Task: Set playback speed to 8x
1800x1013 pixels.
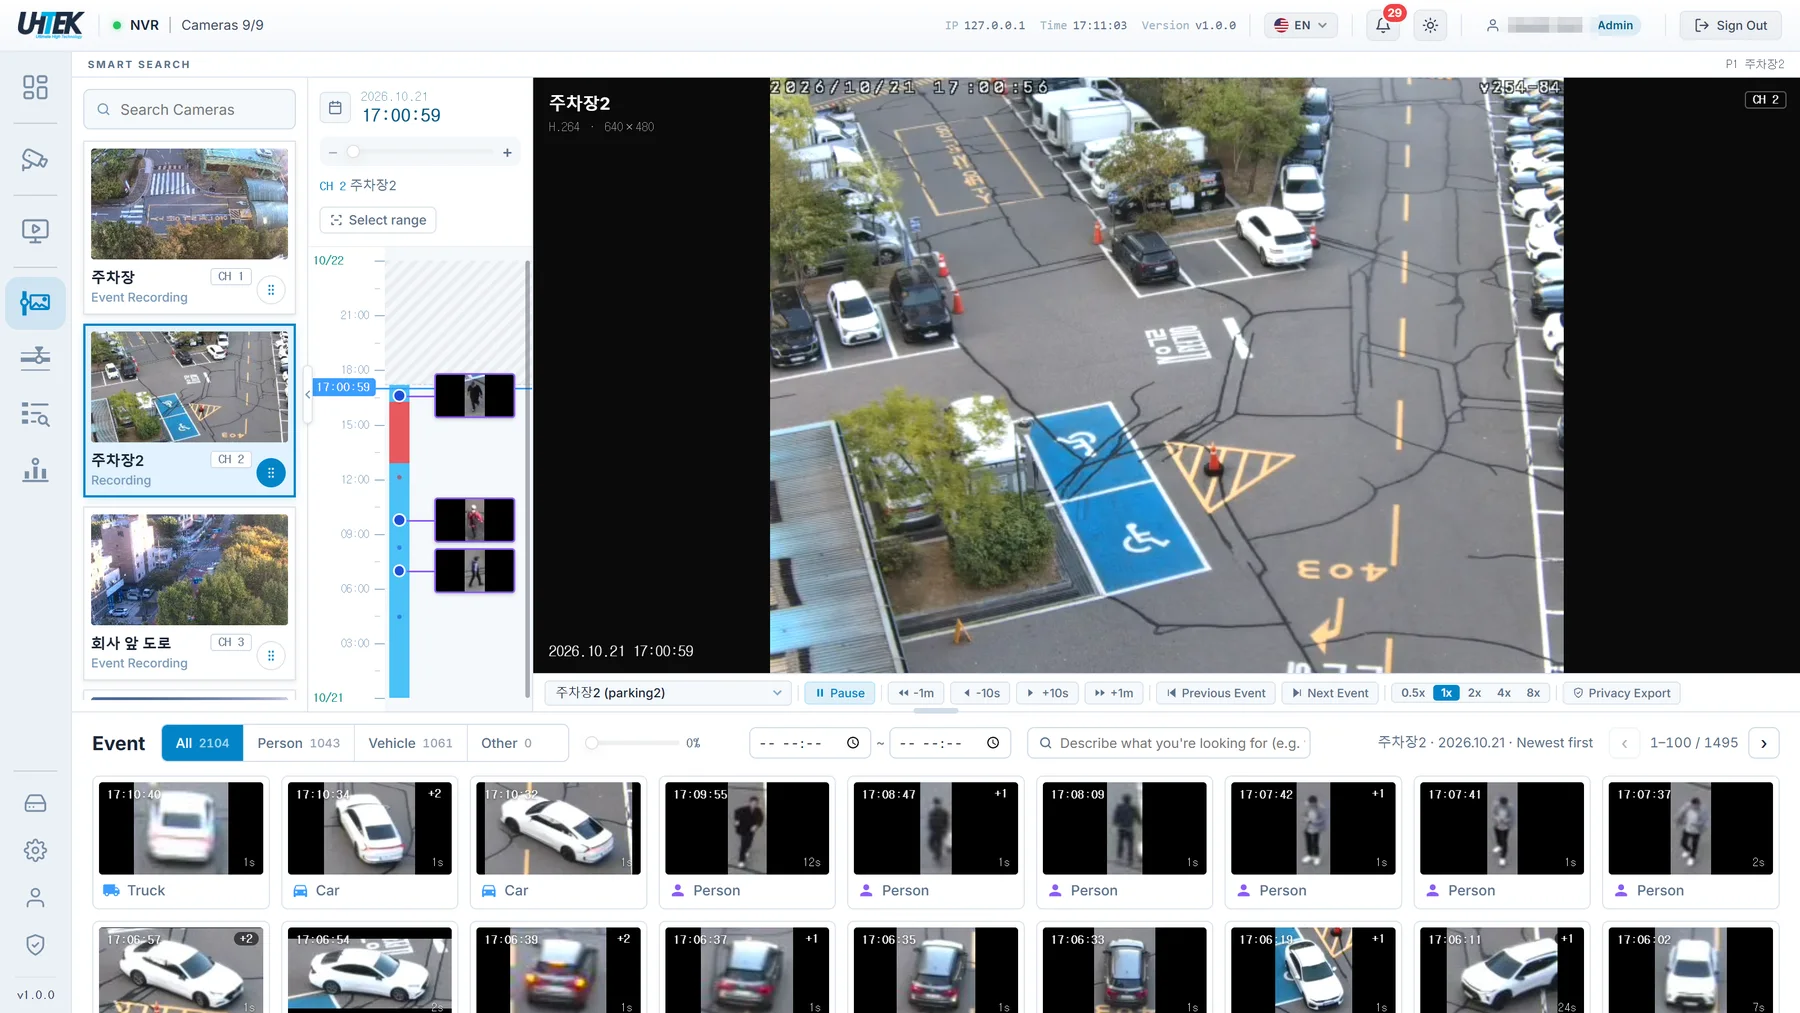Action: point(1533,693)
